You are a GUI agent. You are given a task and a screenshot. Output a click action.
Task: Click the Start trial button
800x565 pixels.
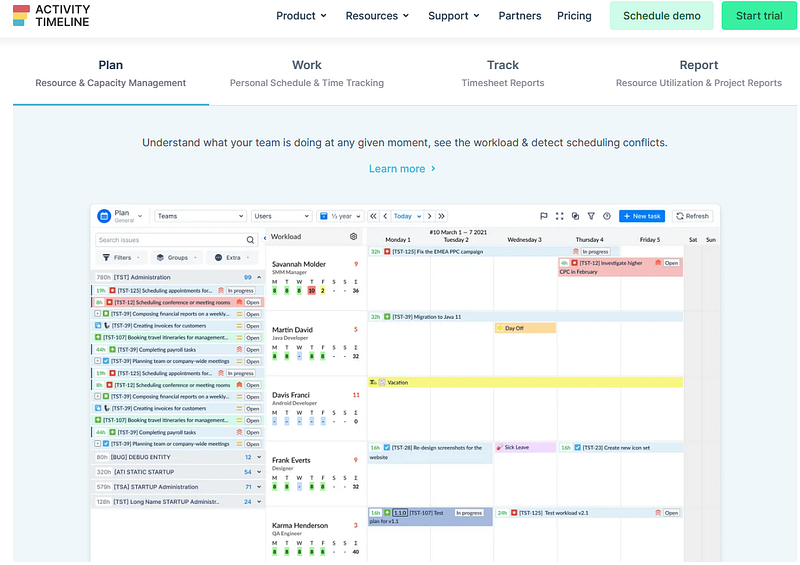click(x=759, y=16)
